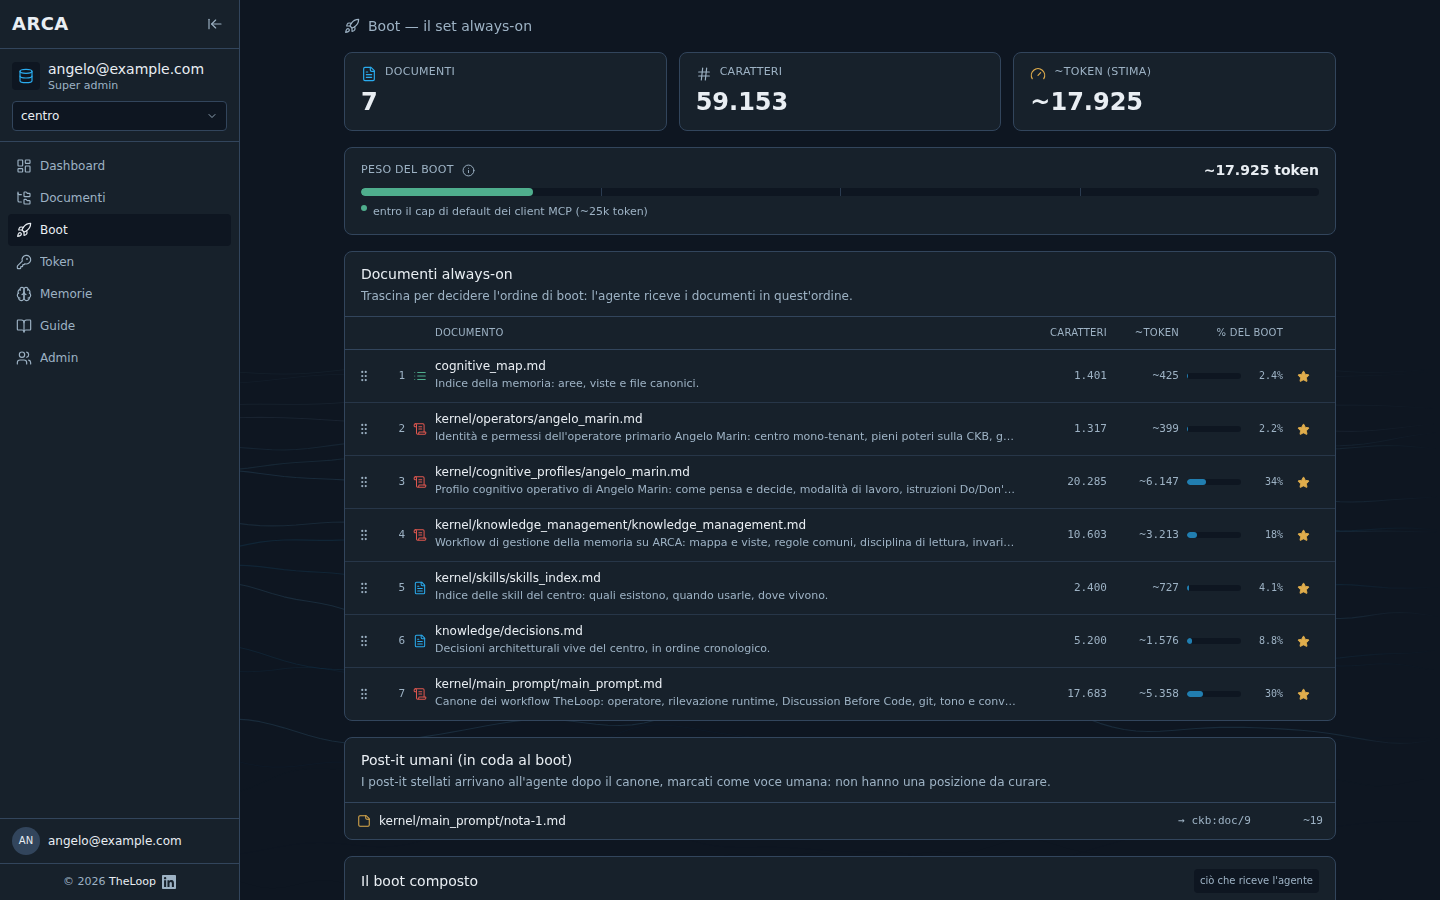Image resolution: width=1440 pixels, height=900 pixels.
Task: Open the centro workspace dropdown
Action: [x=119, y=116]
